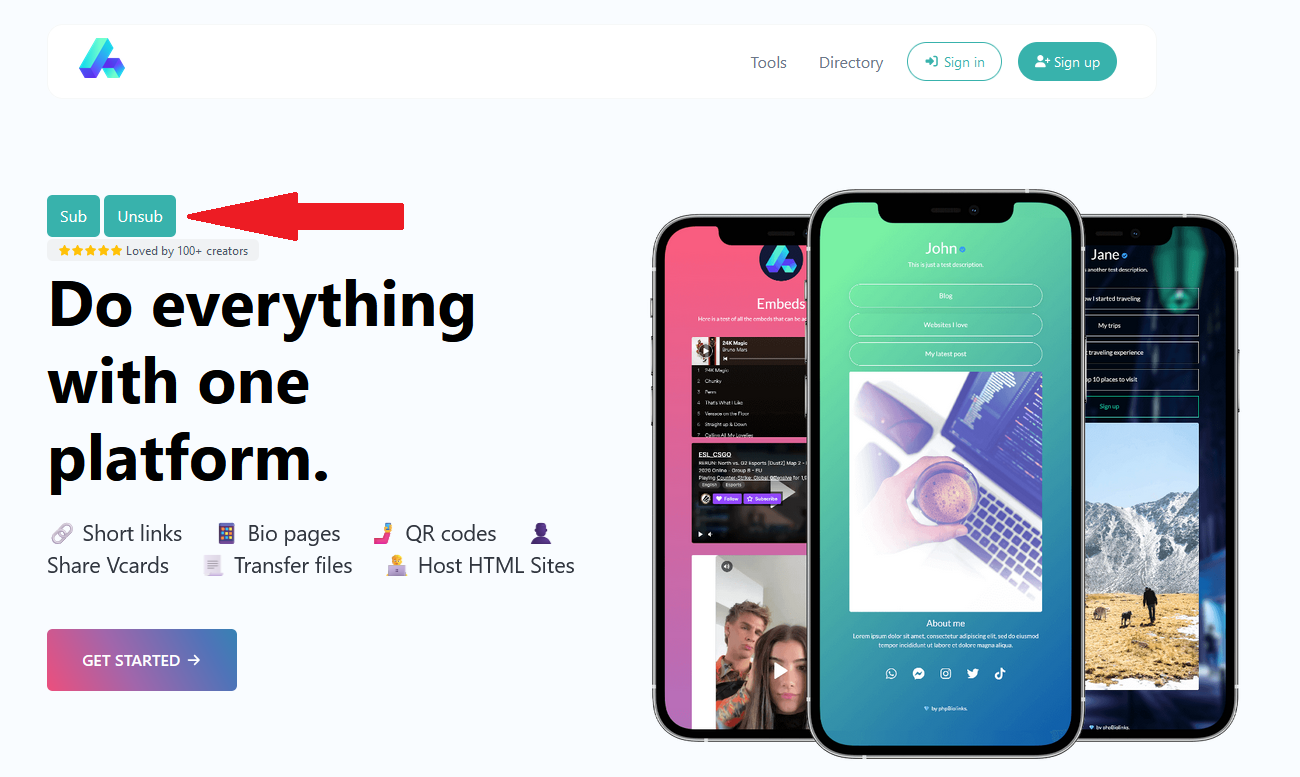Open the Tools menu
This screenshot has height=777, width=1300.
[768, 62]
